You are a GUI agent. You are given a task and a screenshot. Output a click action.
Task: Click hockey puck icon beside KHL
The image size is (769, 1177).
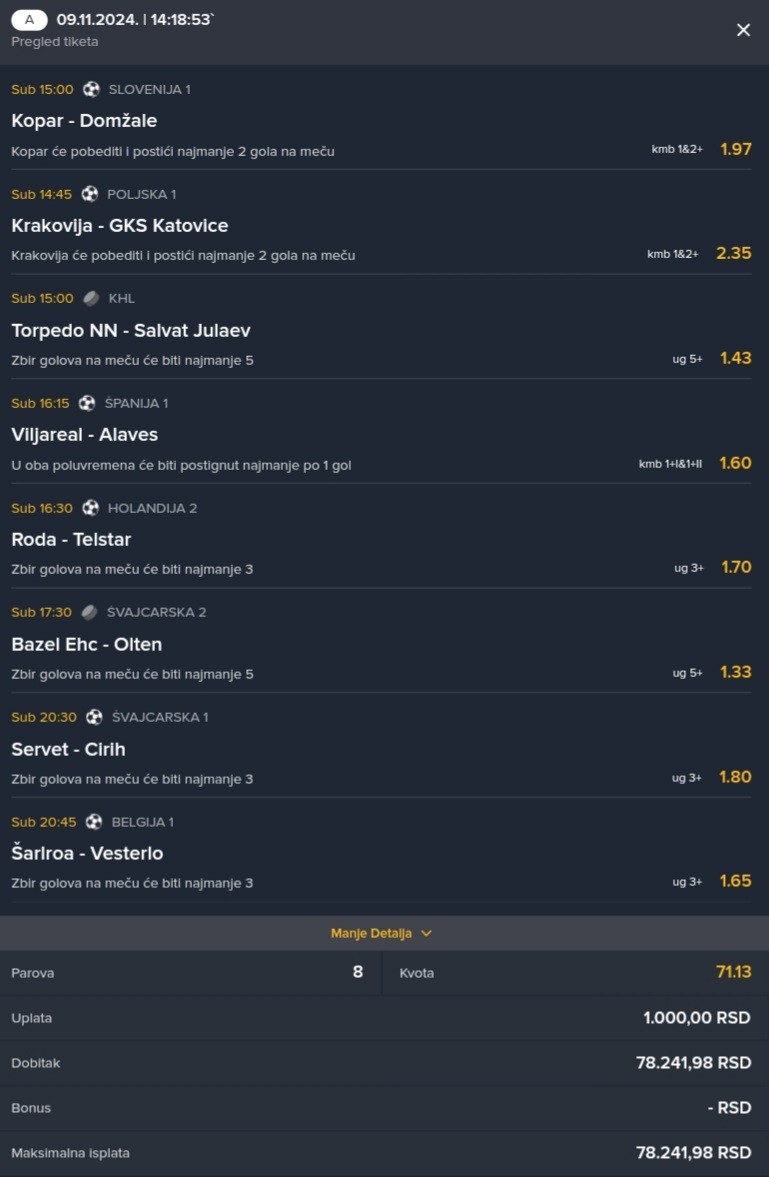tap(91, 298)
